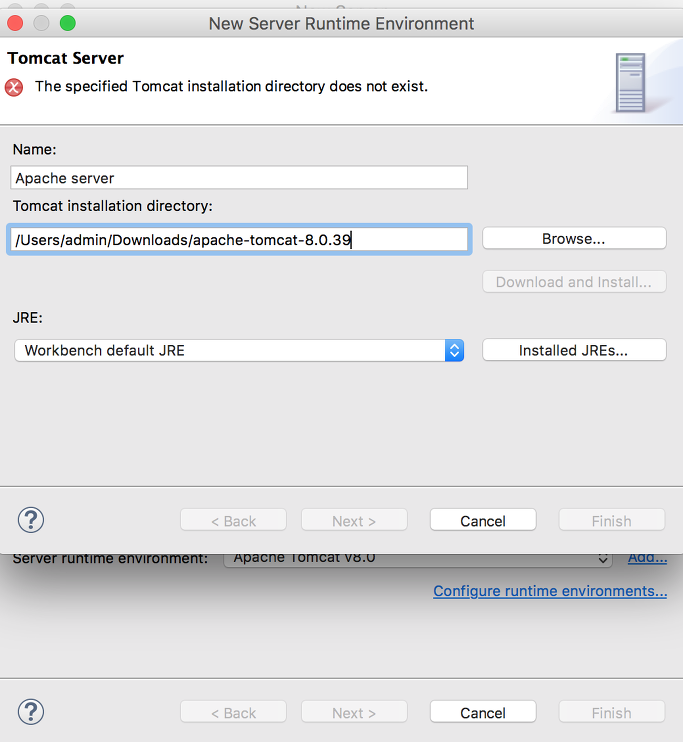
Task: Open the Workbench default JRE dropdown
Action: [x=239, y=350]
